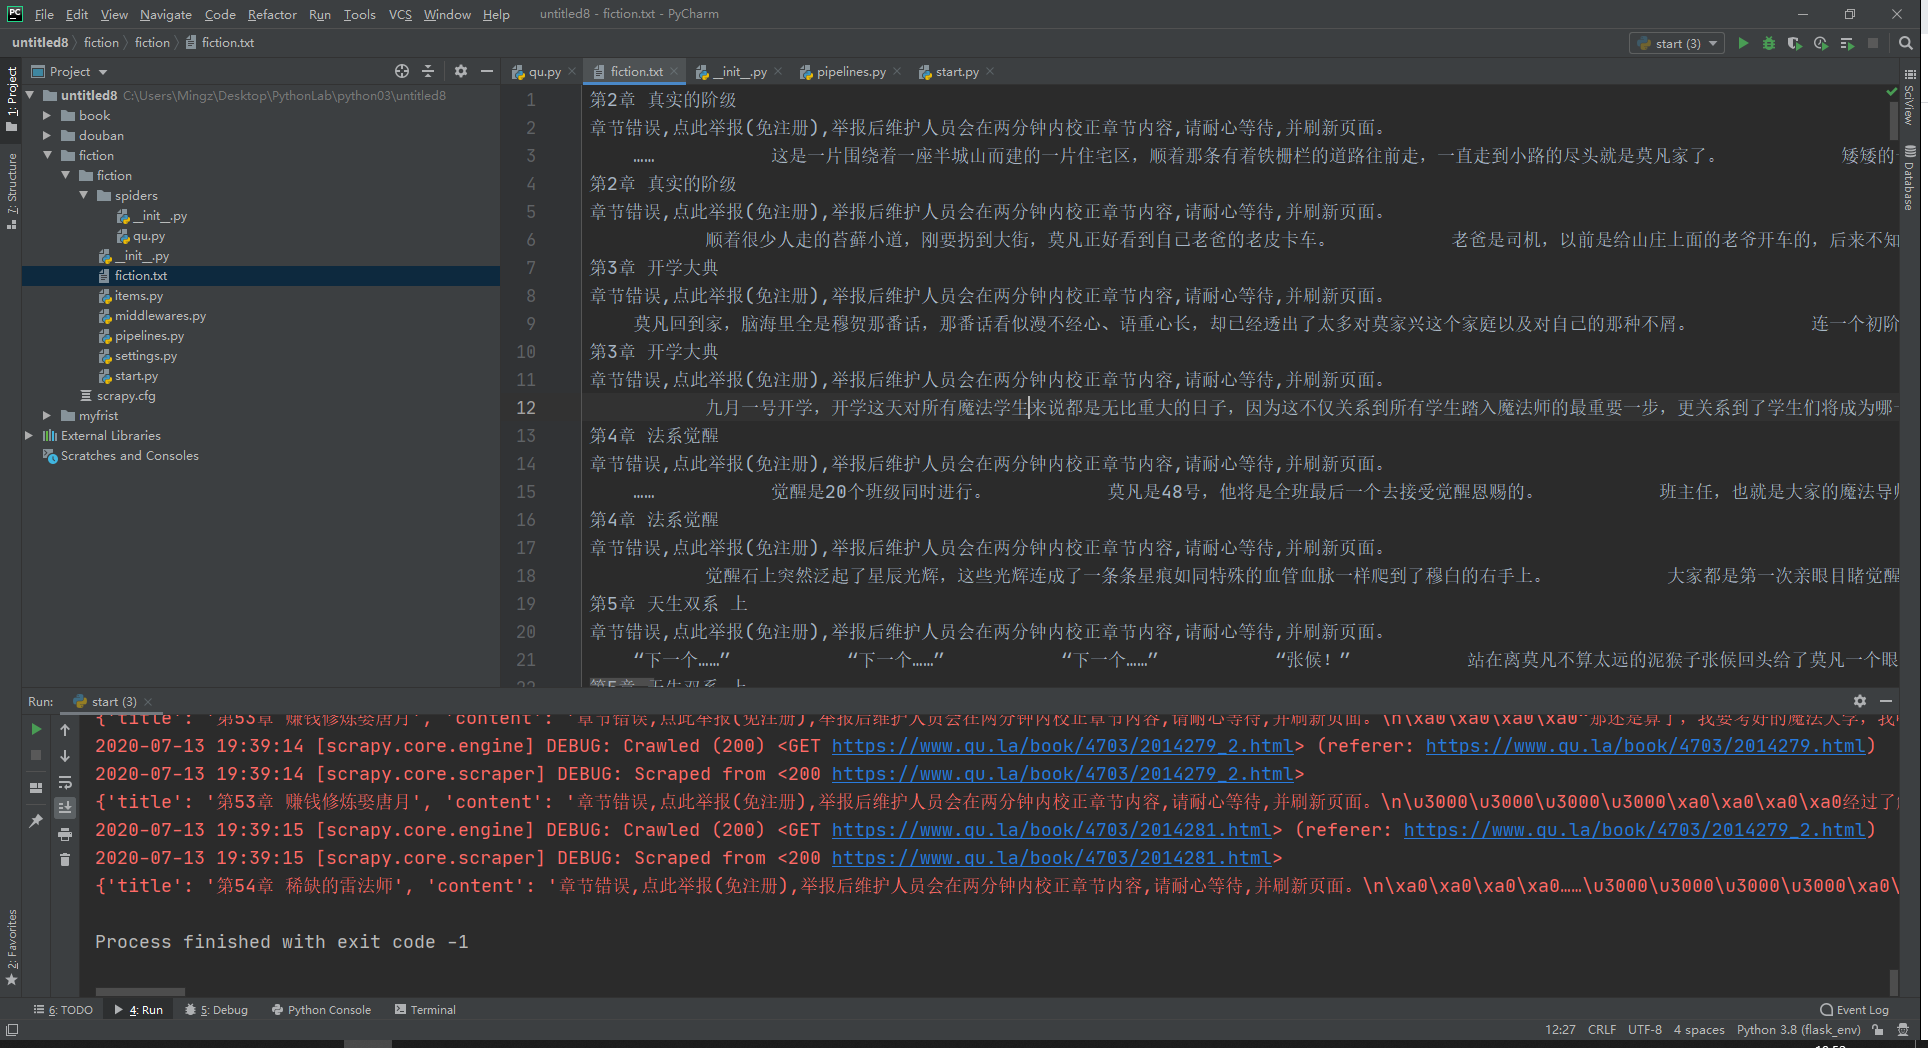Expand the myfrist folder

point(47,415)
